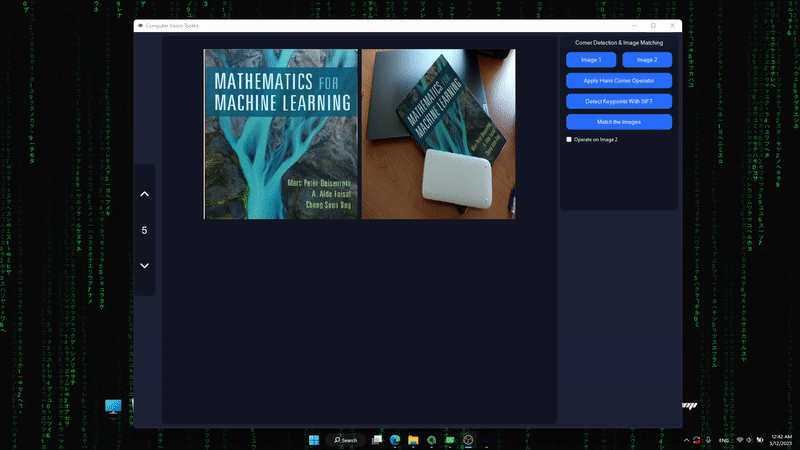Click the microphone tray icon

click(708, 440)
